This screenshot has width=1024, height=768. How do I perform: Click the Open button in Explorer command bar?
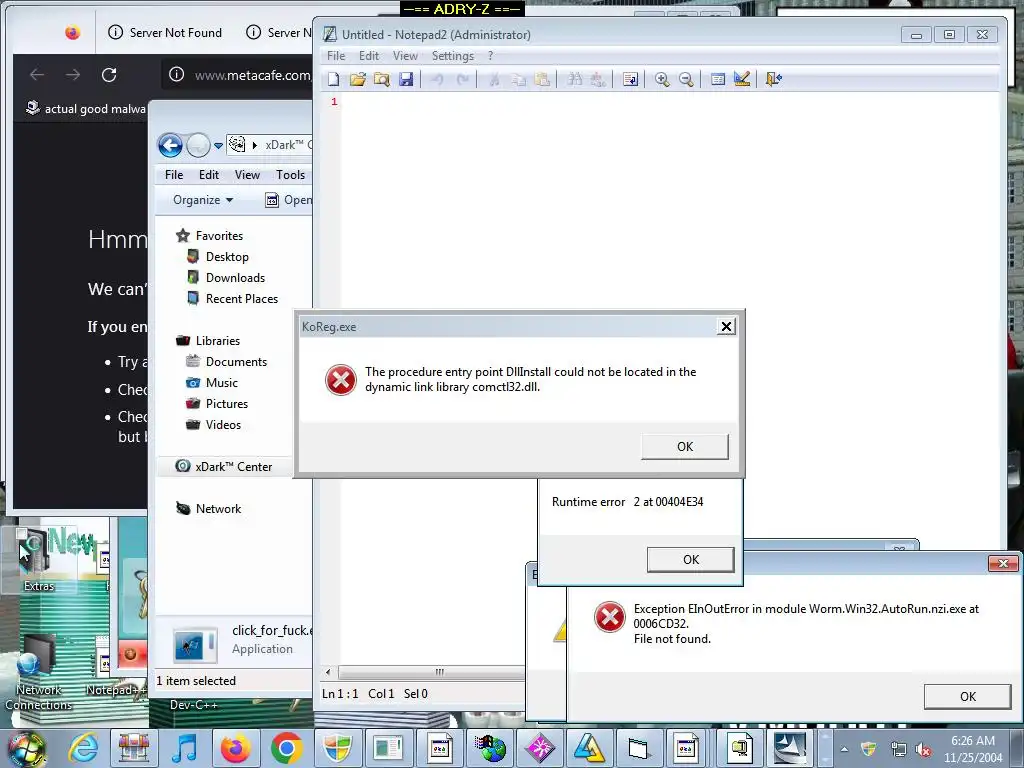point(289,200)
